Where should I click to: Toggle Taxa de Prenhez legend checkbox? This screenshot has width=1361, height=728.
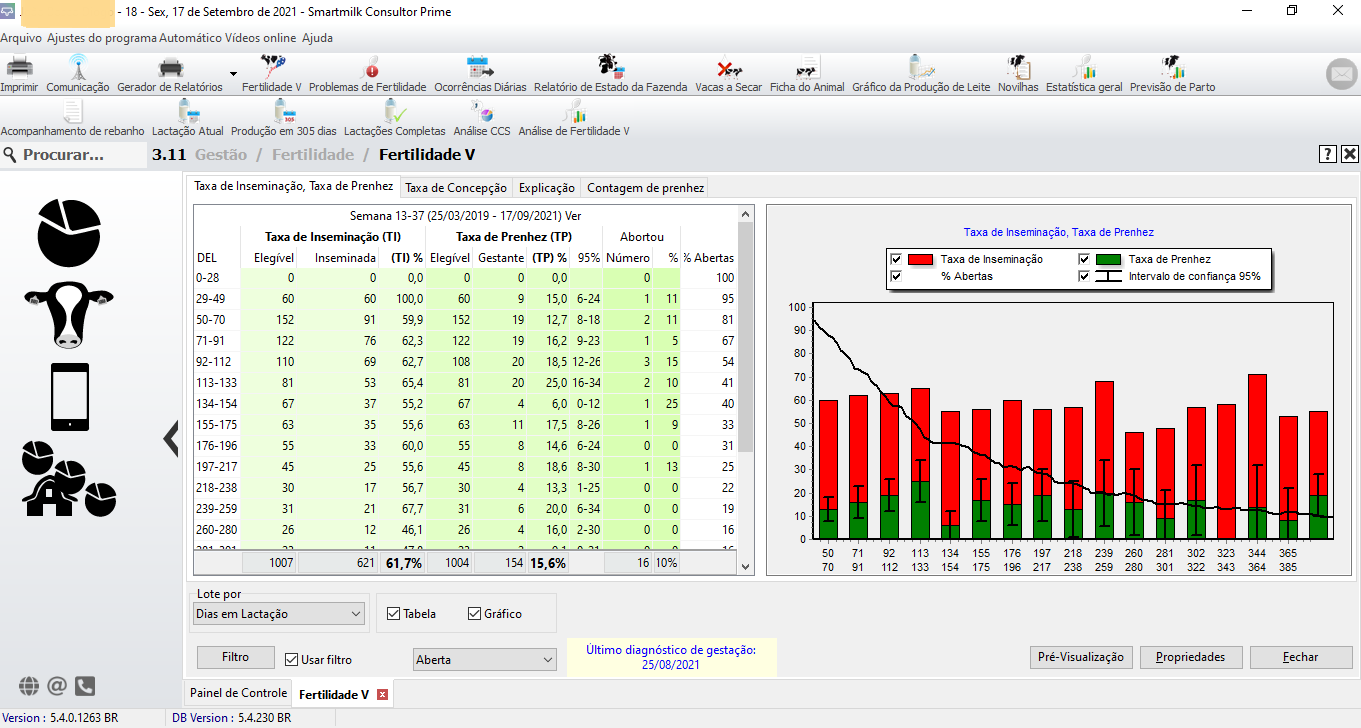[1084, 259]
